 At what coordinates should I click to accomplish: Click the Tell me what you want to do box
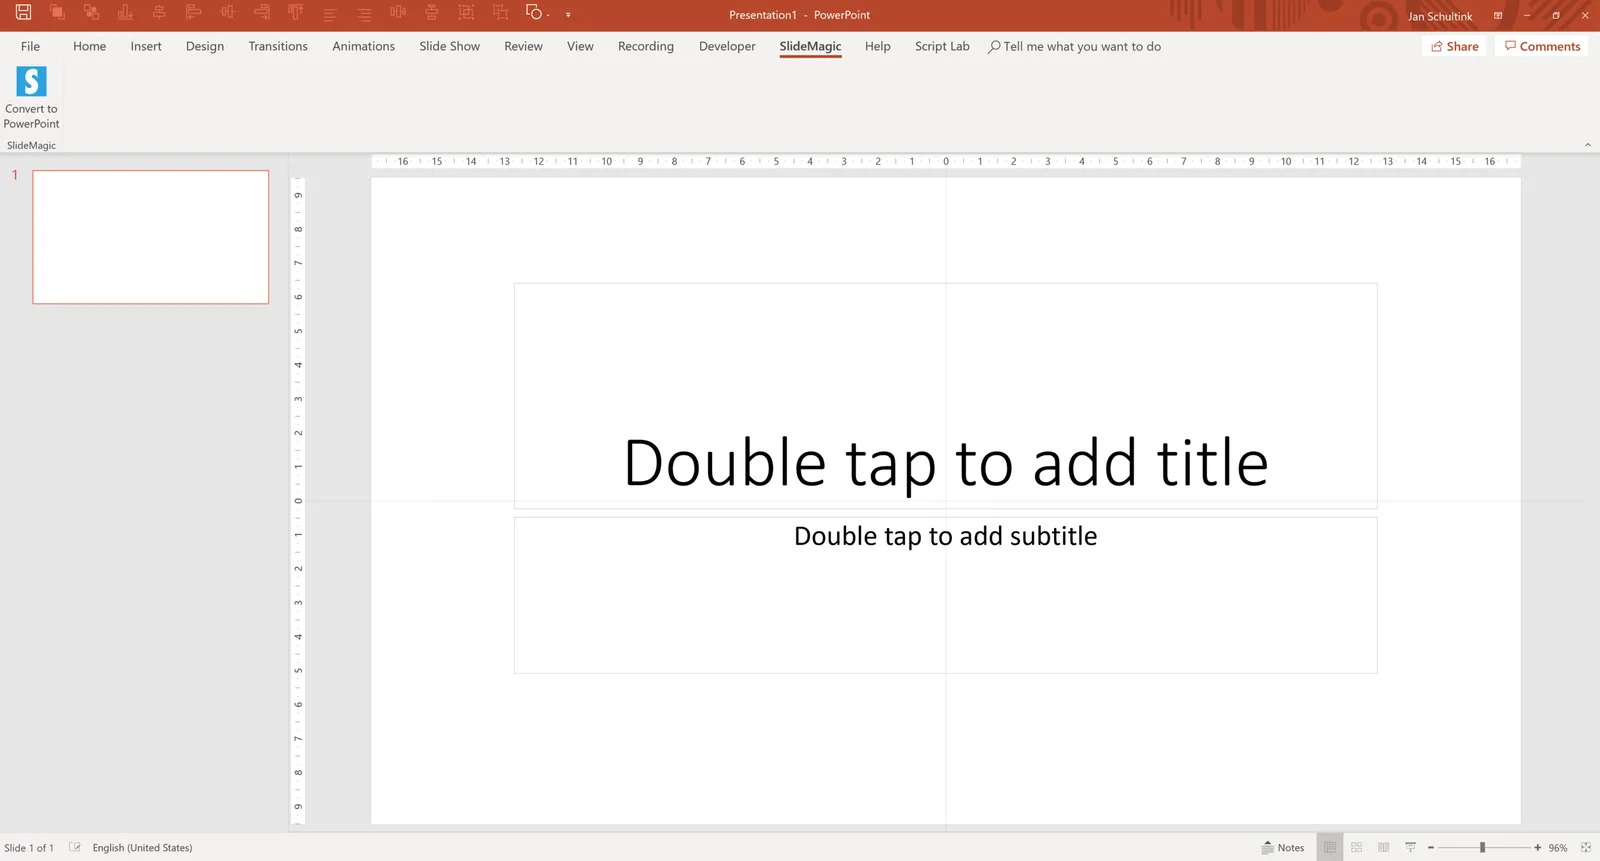click(1075, 46)
